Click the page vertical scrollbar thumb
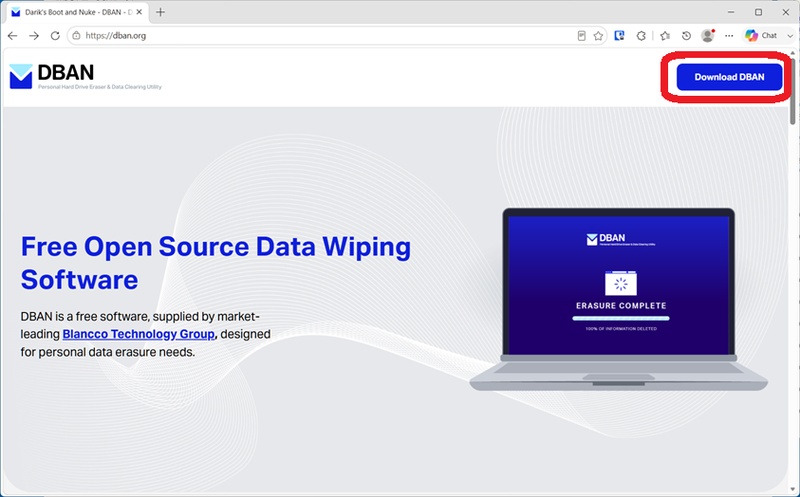 (x=792, y=91)
